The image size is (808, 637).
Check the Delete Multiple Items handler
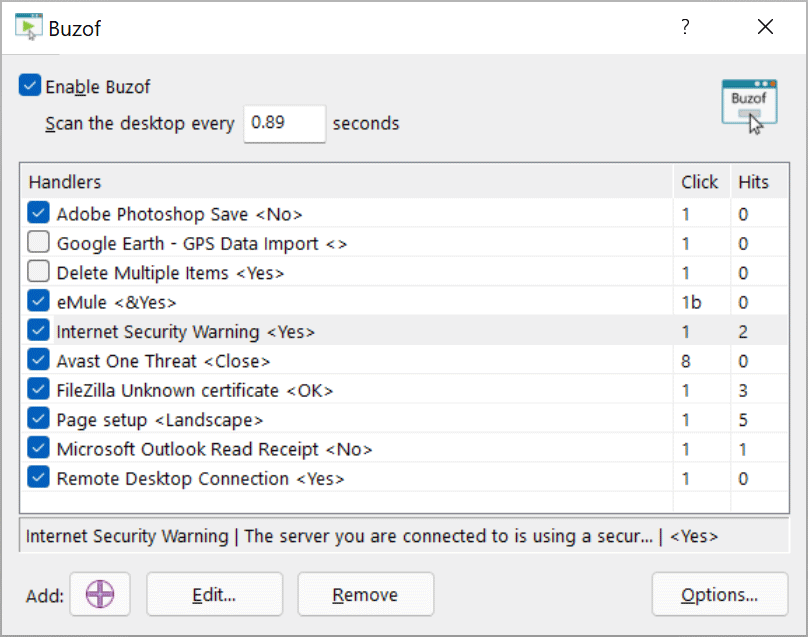[38, 272]
